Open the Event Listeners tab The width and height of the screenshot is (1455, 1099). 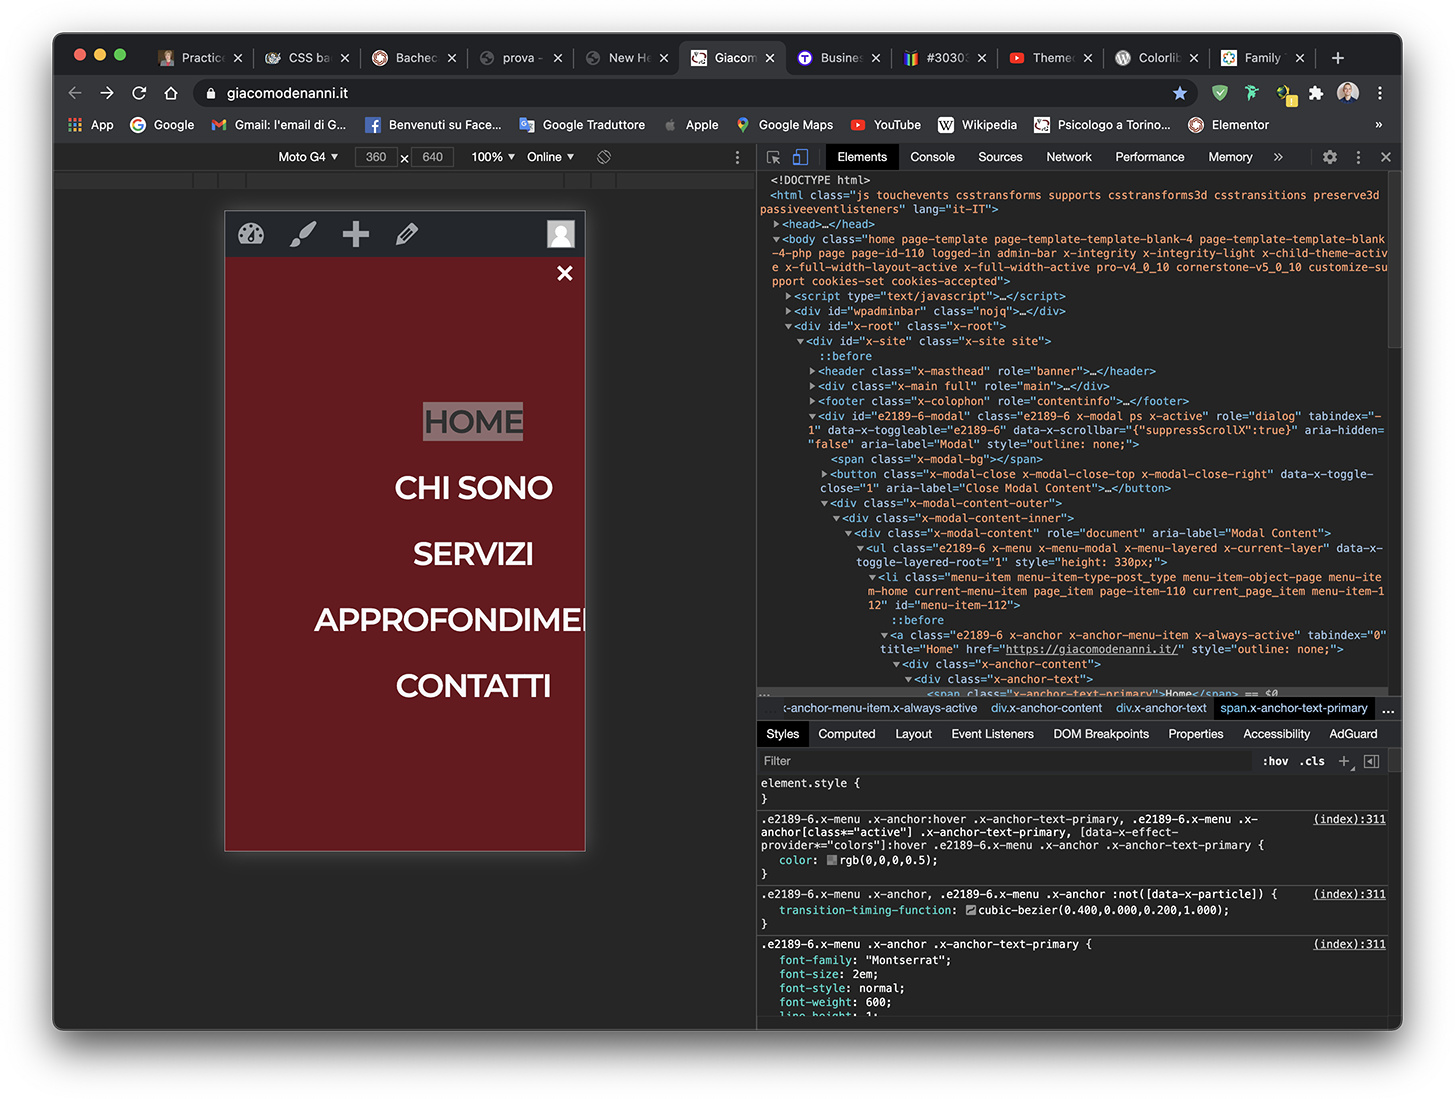(993, 734)
